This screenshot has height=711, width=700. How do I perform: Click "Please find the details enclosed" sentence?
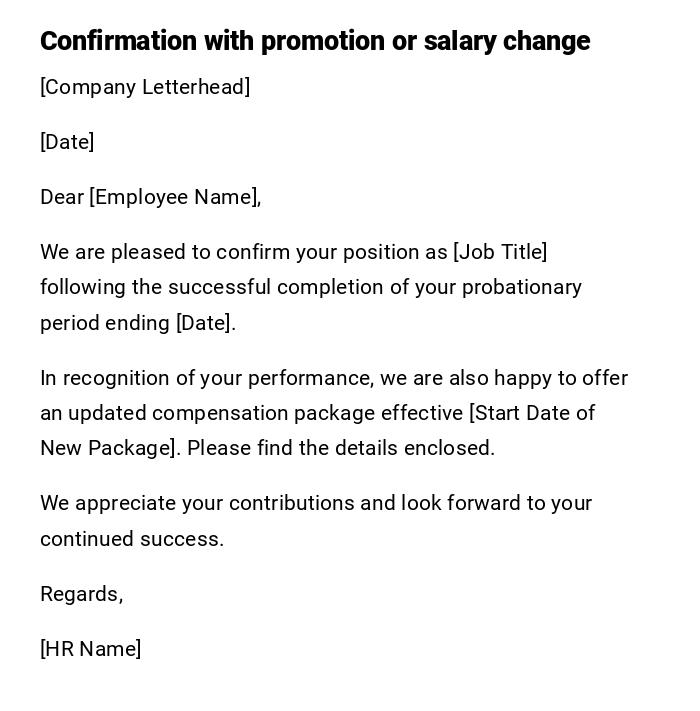(x=340, y=448)
